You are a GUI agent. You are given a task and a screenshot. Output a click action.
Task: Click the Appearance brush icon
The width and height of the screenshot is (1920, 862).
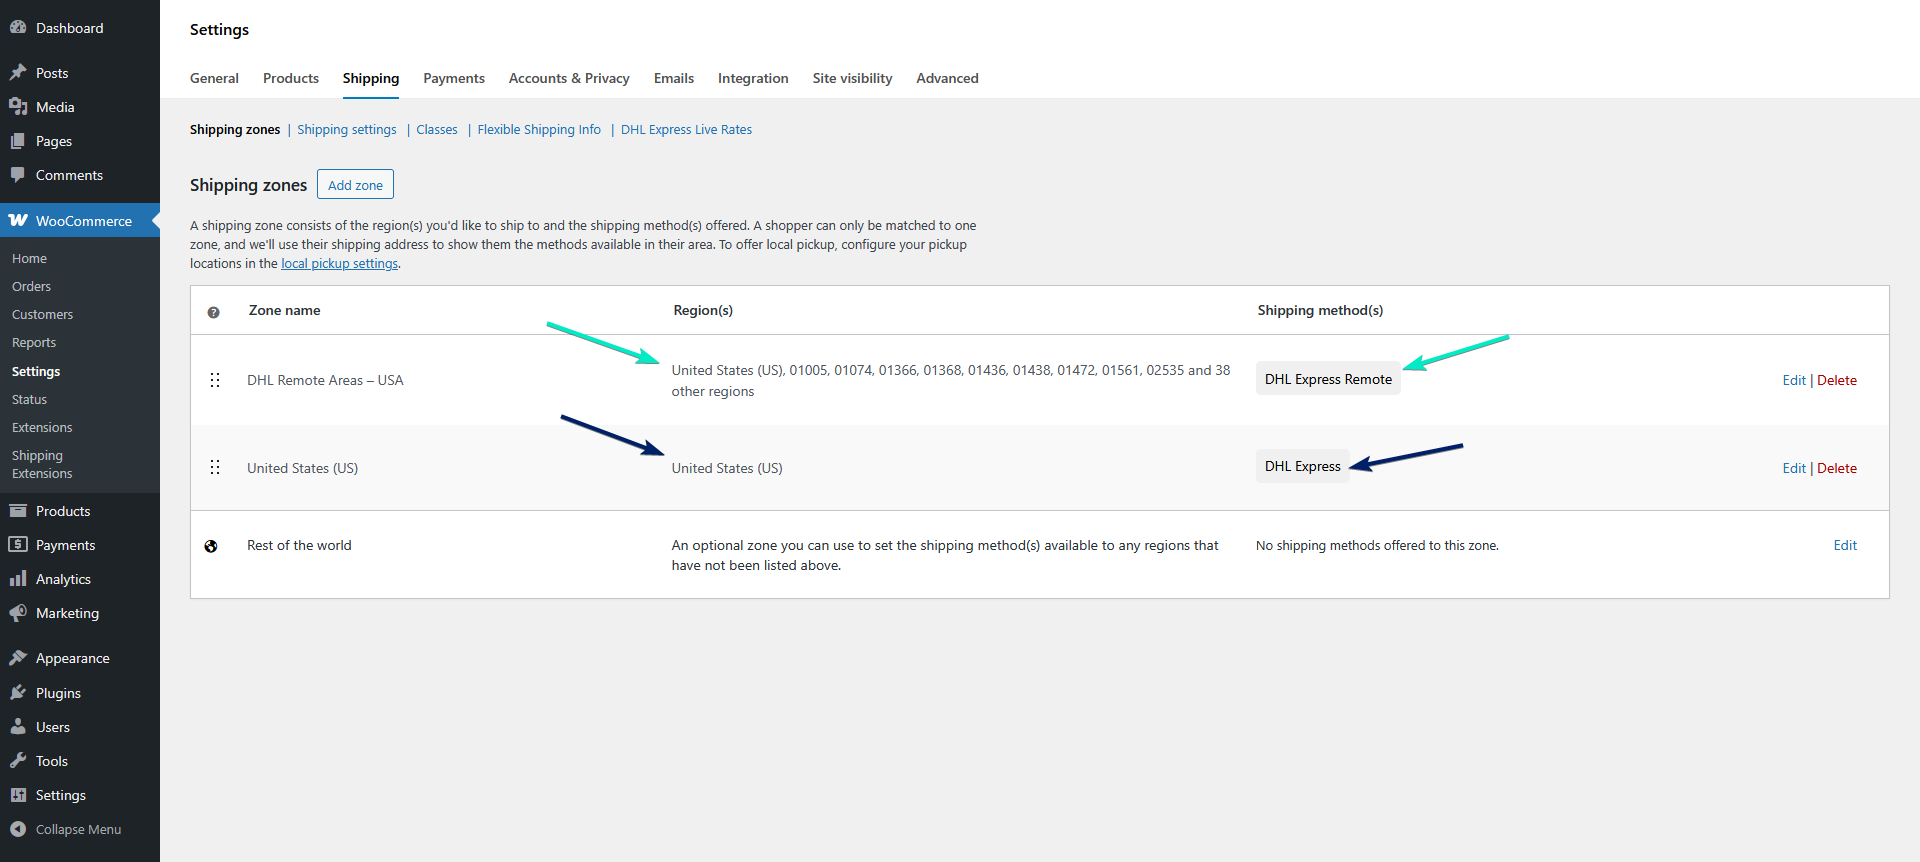click(x=18, y=658)
